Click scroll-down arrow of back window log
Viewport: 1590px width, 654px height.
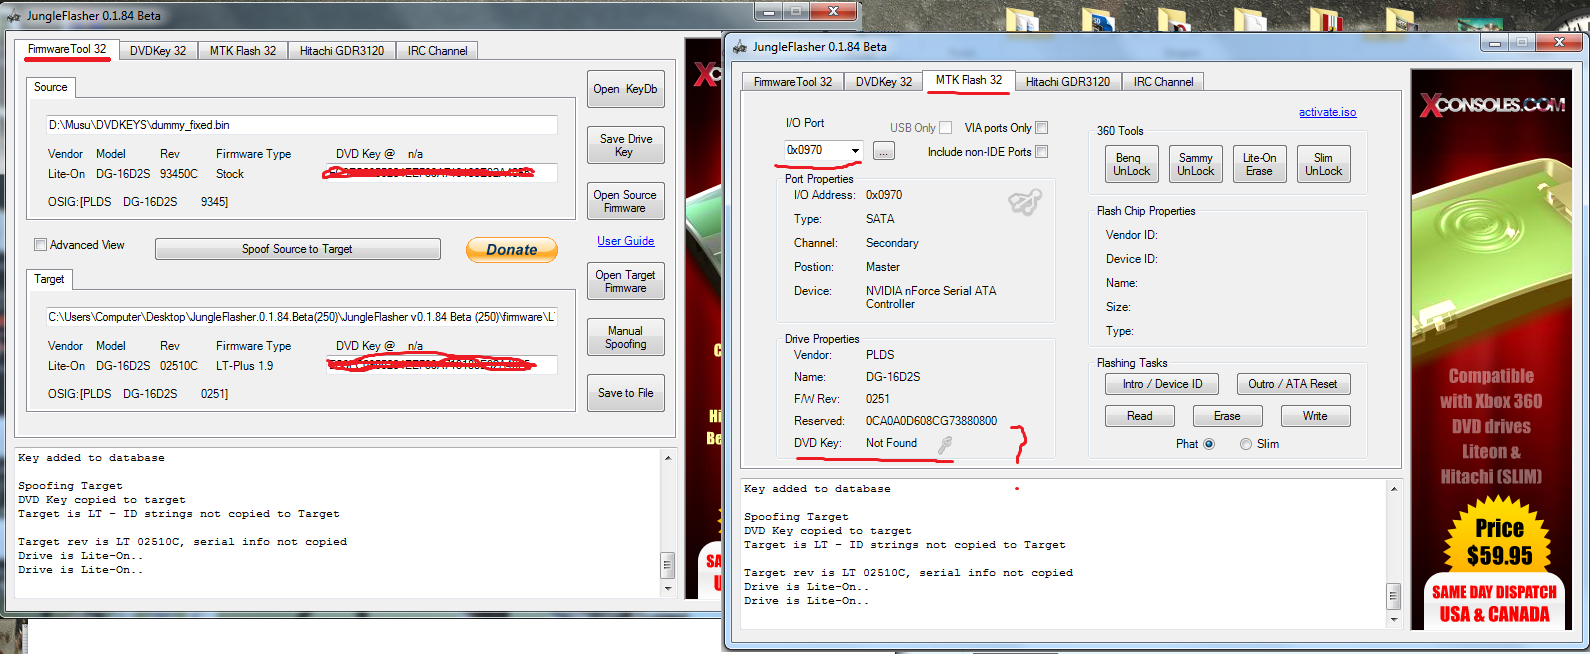(x=668, y=588)
